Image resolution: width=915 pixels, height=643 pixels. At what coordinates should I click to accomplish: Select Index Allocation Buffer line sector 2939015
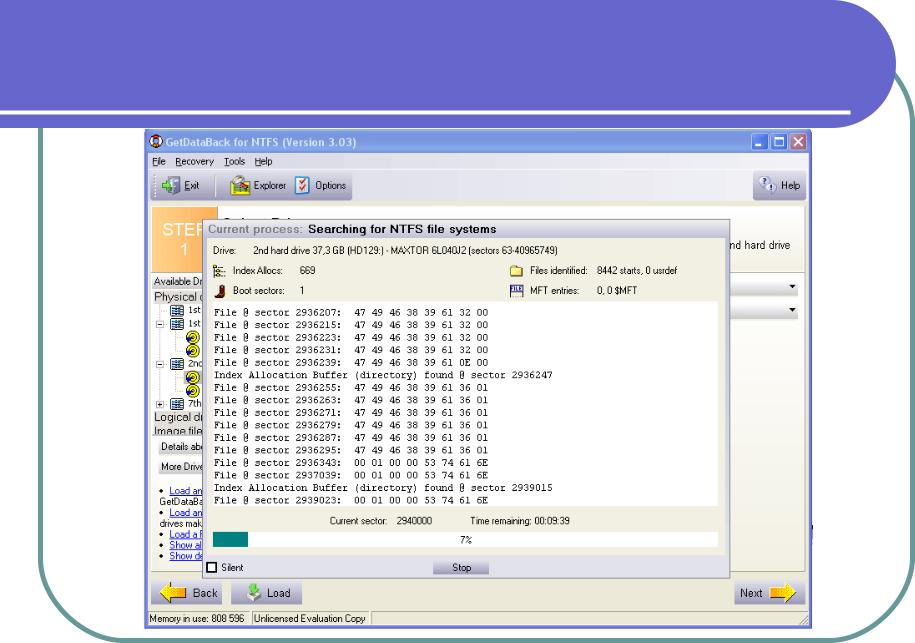point(383,488)
